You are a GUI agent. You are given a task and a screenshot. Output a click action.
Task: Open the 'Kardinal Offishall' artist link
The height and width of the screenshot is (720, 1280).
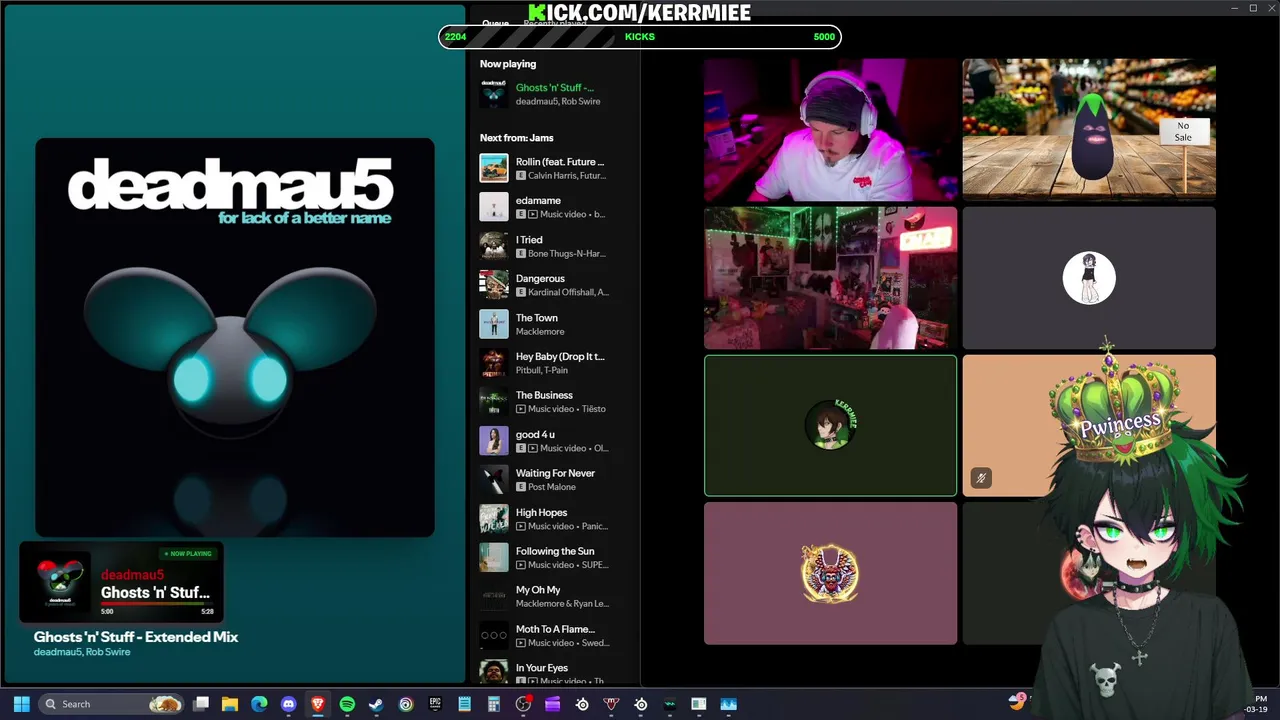coord(568,292)
